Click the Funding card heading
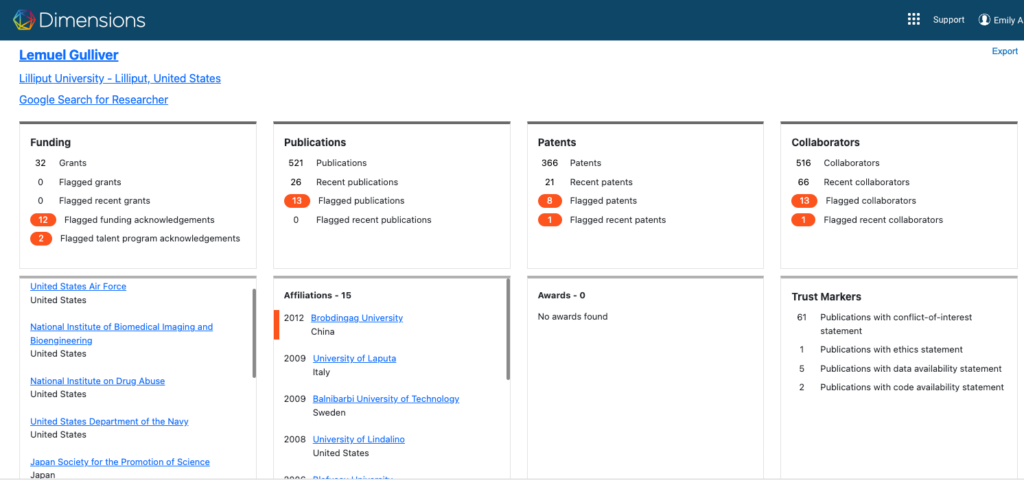Viewport: 1024px width, 500px height. pyautogui.click(x=50, y=142)
